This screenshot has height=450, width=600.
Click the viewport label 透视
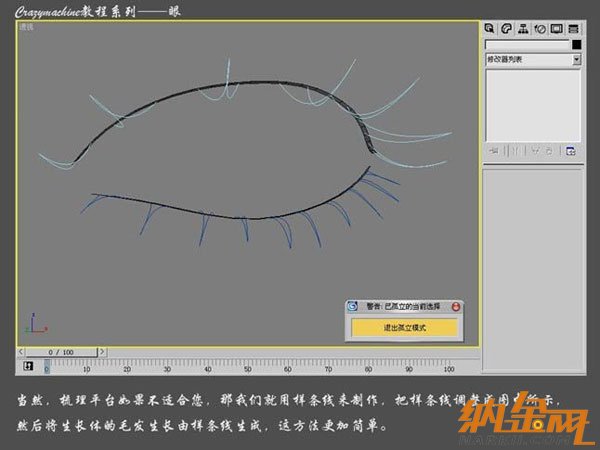tap(26, 27)
